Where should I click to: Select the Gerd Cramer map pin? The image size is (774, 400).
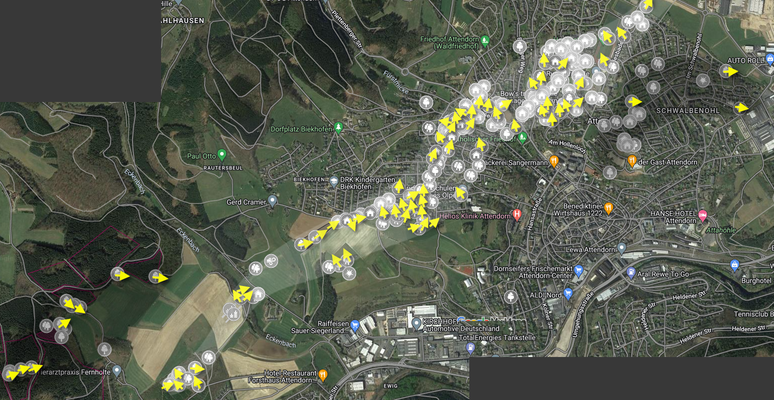tap(272, 201)
